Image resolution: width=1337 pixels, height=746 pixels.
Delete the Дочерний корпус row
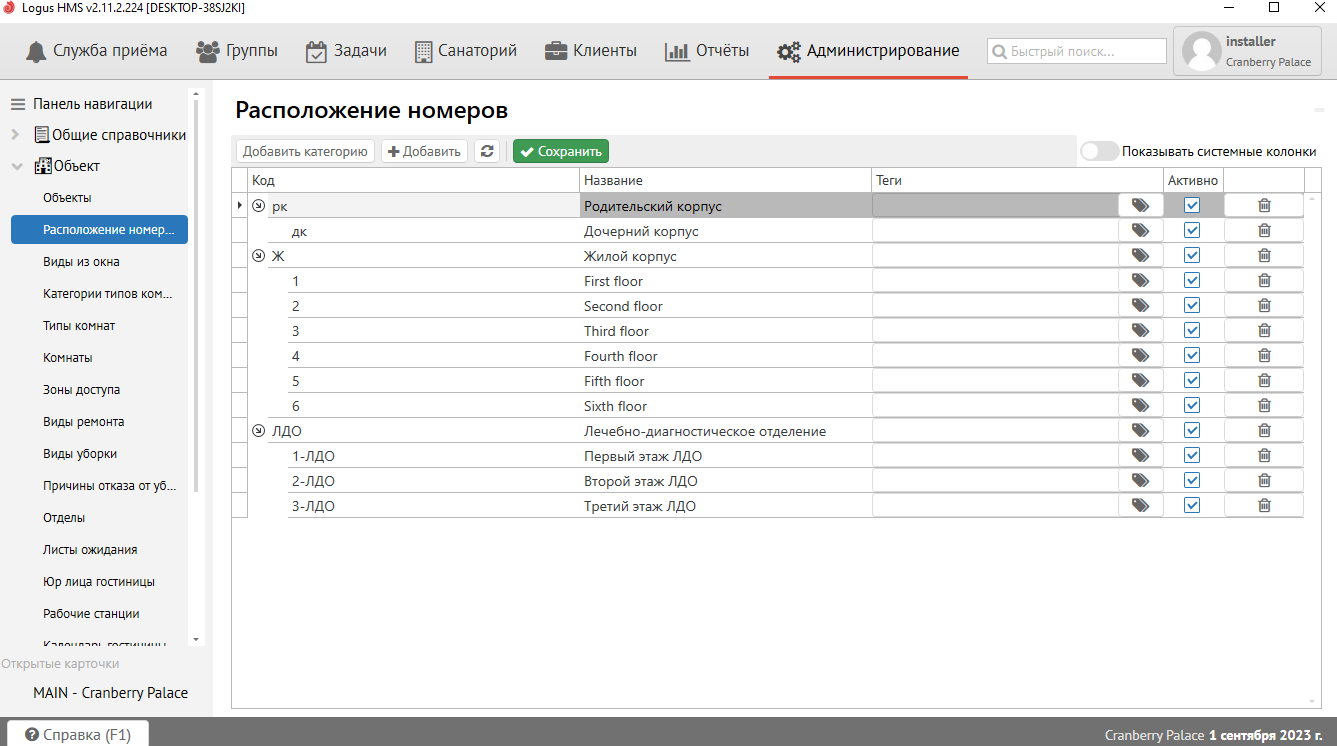pyautogui.click(x=1264, y=230)
